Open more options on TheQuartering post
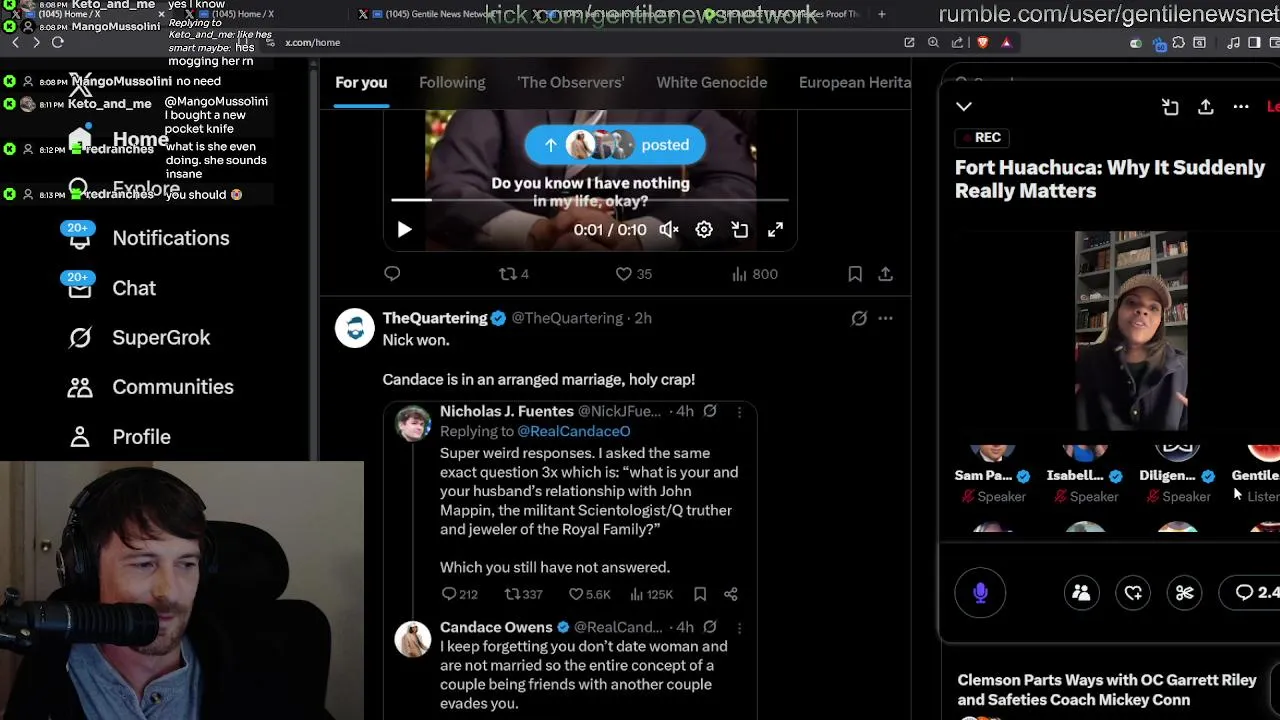Image resolution: width=1280 pixels, height=720 pixels. (885, 318)
